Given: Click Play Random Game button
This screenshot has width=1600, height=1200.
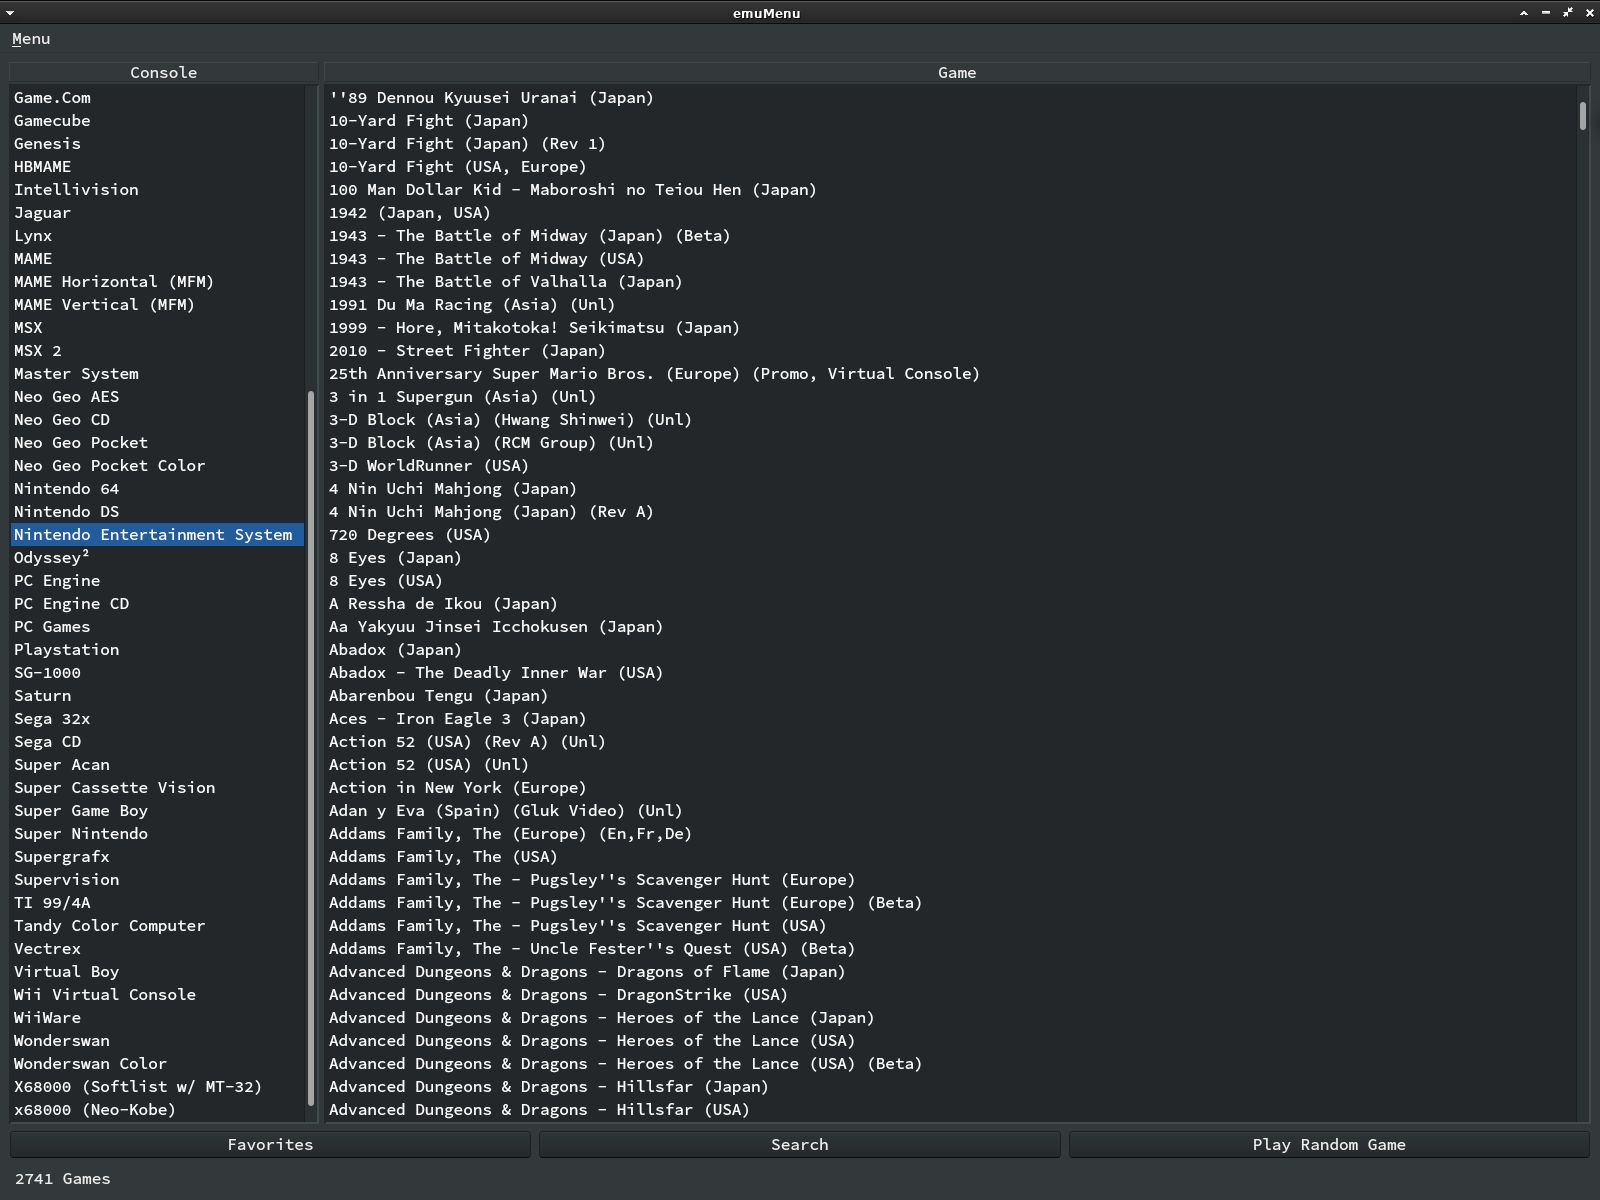Looking at the screenshot, I should tap(1329, 1144).
